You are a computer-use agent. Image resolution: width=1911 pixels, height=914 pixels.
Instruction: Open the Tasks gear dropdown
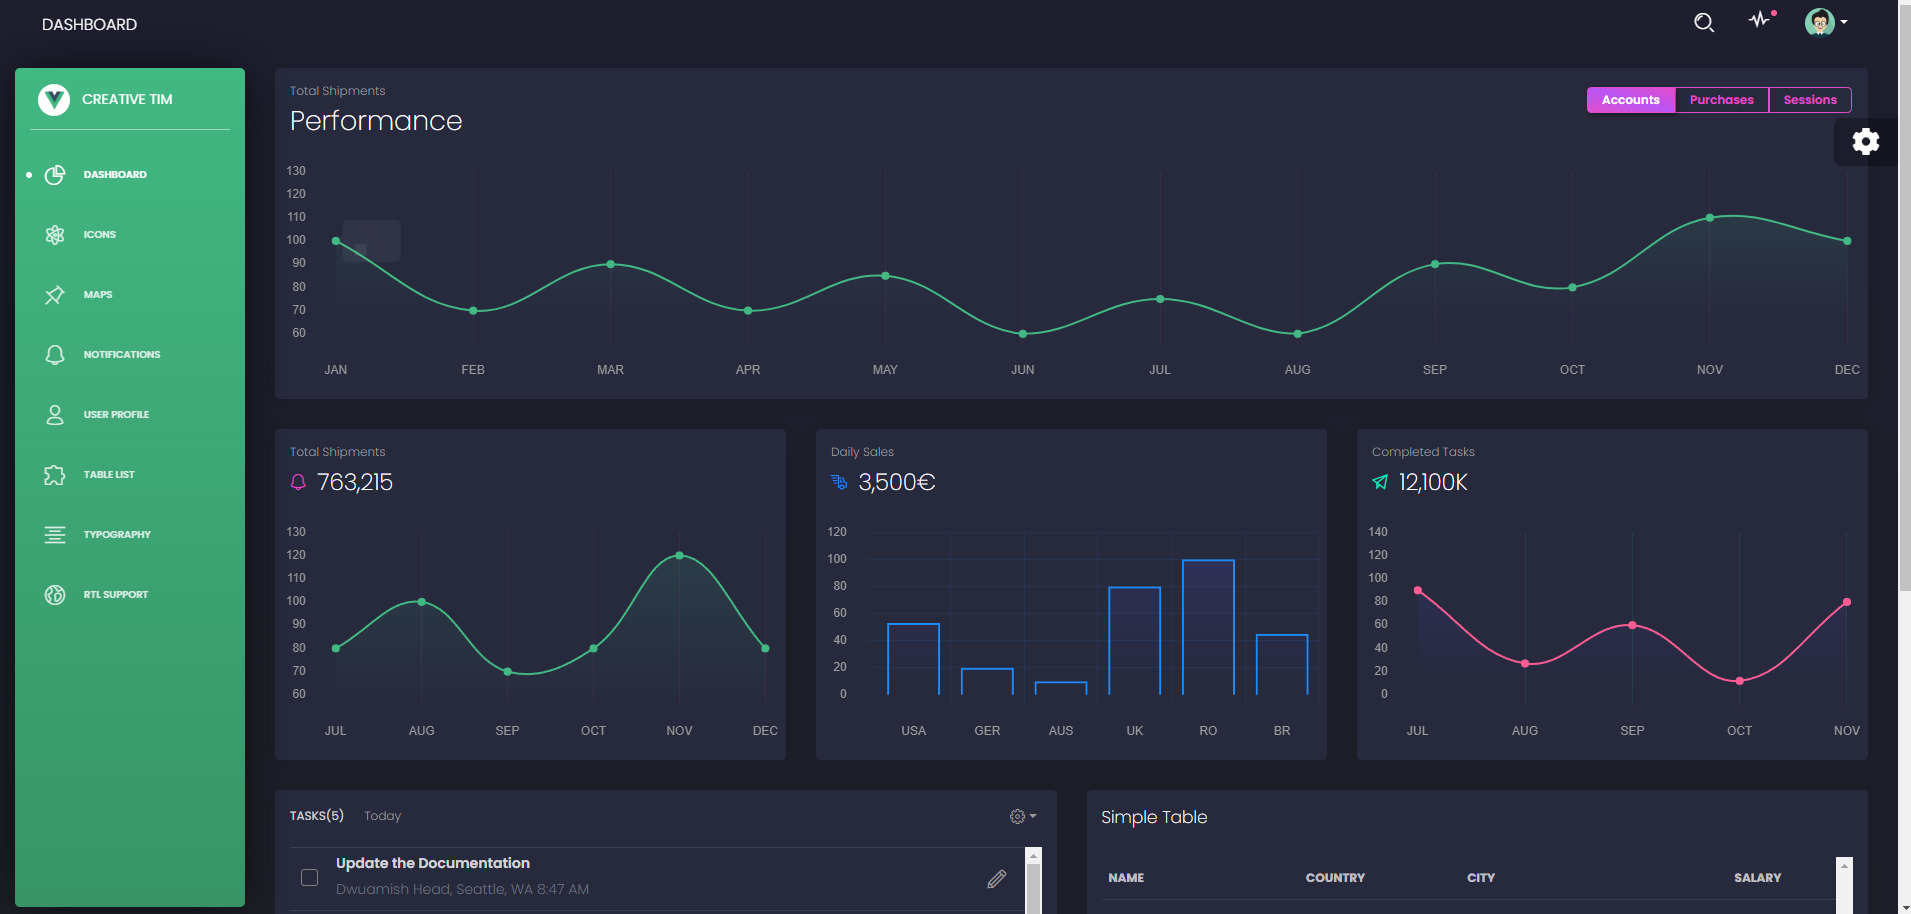1019,816
